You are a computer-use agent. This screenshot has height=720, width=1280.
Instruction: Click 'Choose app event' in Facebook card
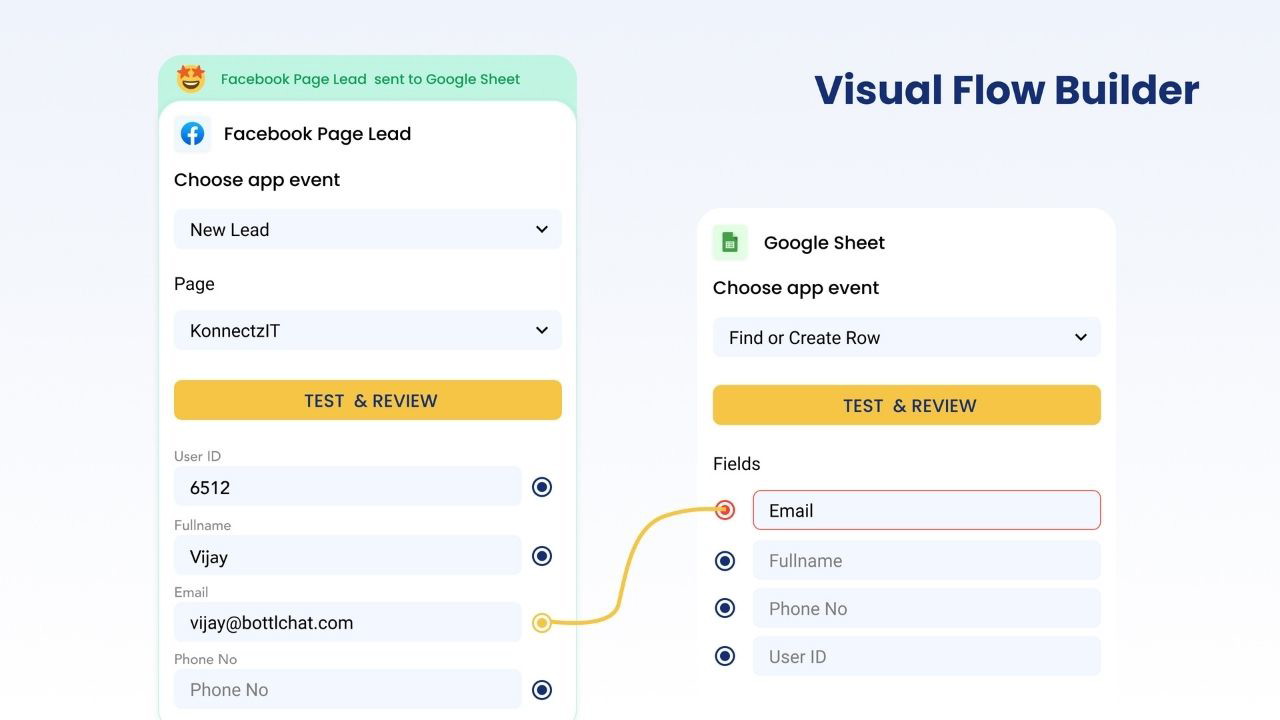[257, 180]
